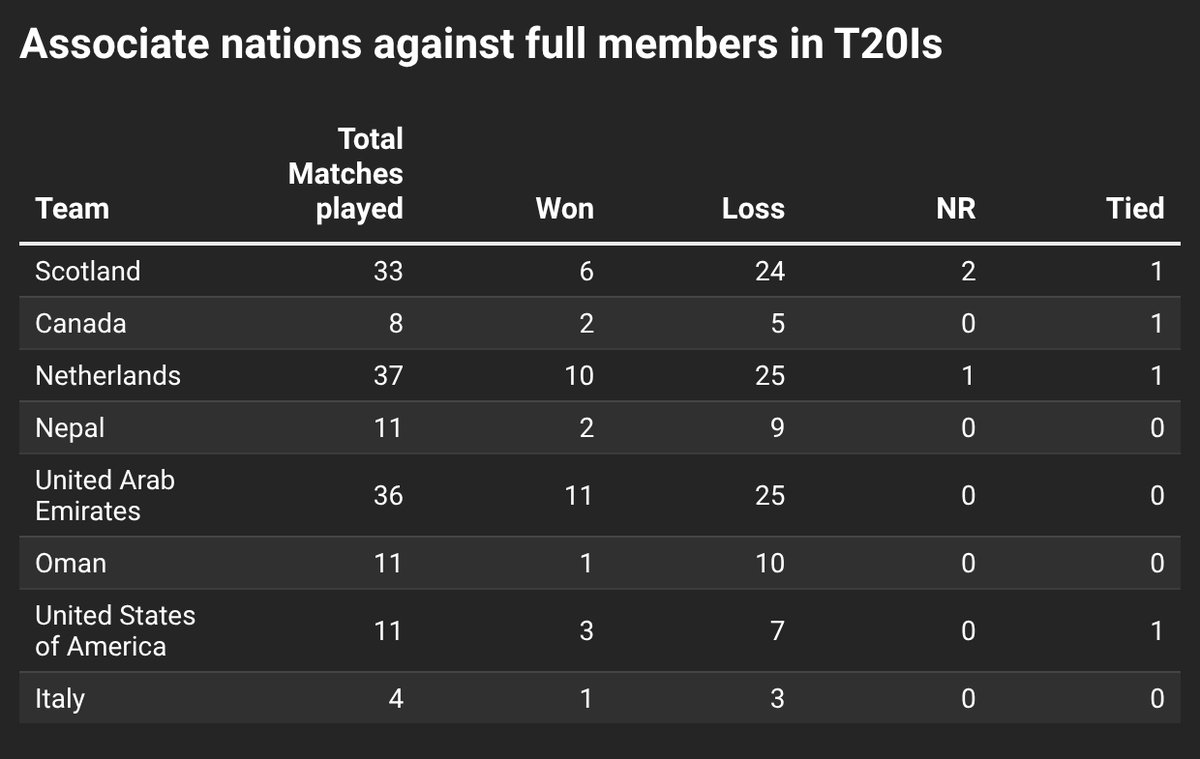Click the "Tied" column header
This screenshot has height=759, width=1200.
1135,208
